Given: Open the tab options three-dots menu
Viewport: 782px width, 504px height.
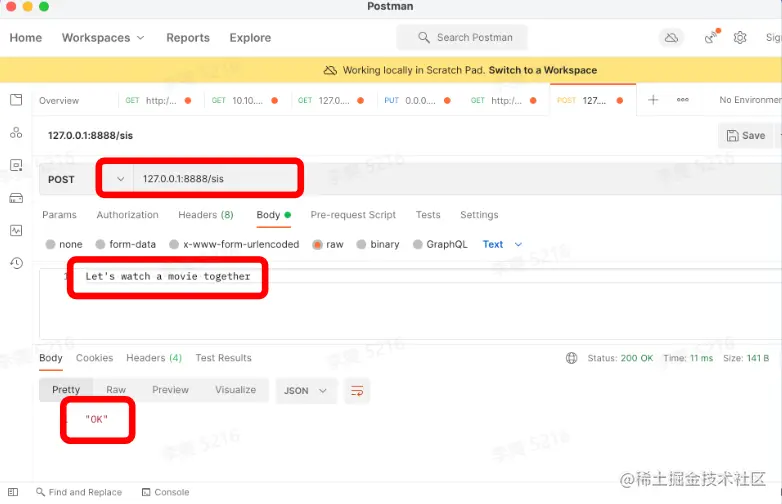Looking at the screenshot, I should (683, 100).
